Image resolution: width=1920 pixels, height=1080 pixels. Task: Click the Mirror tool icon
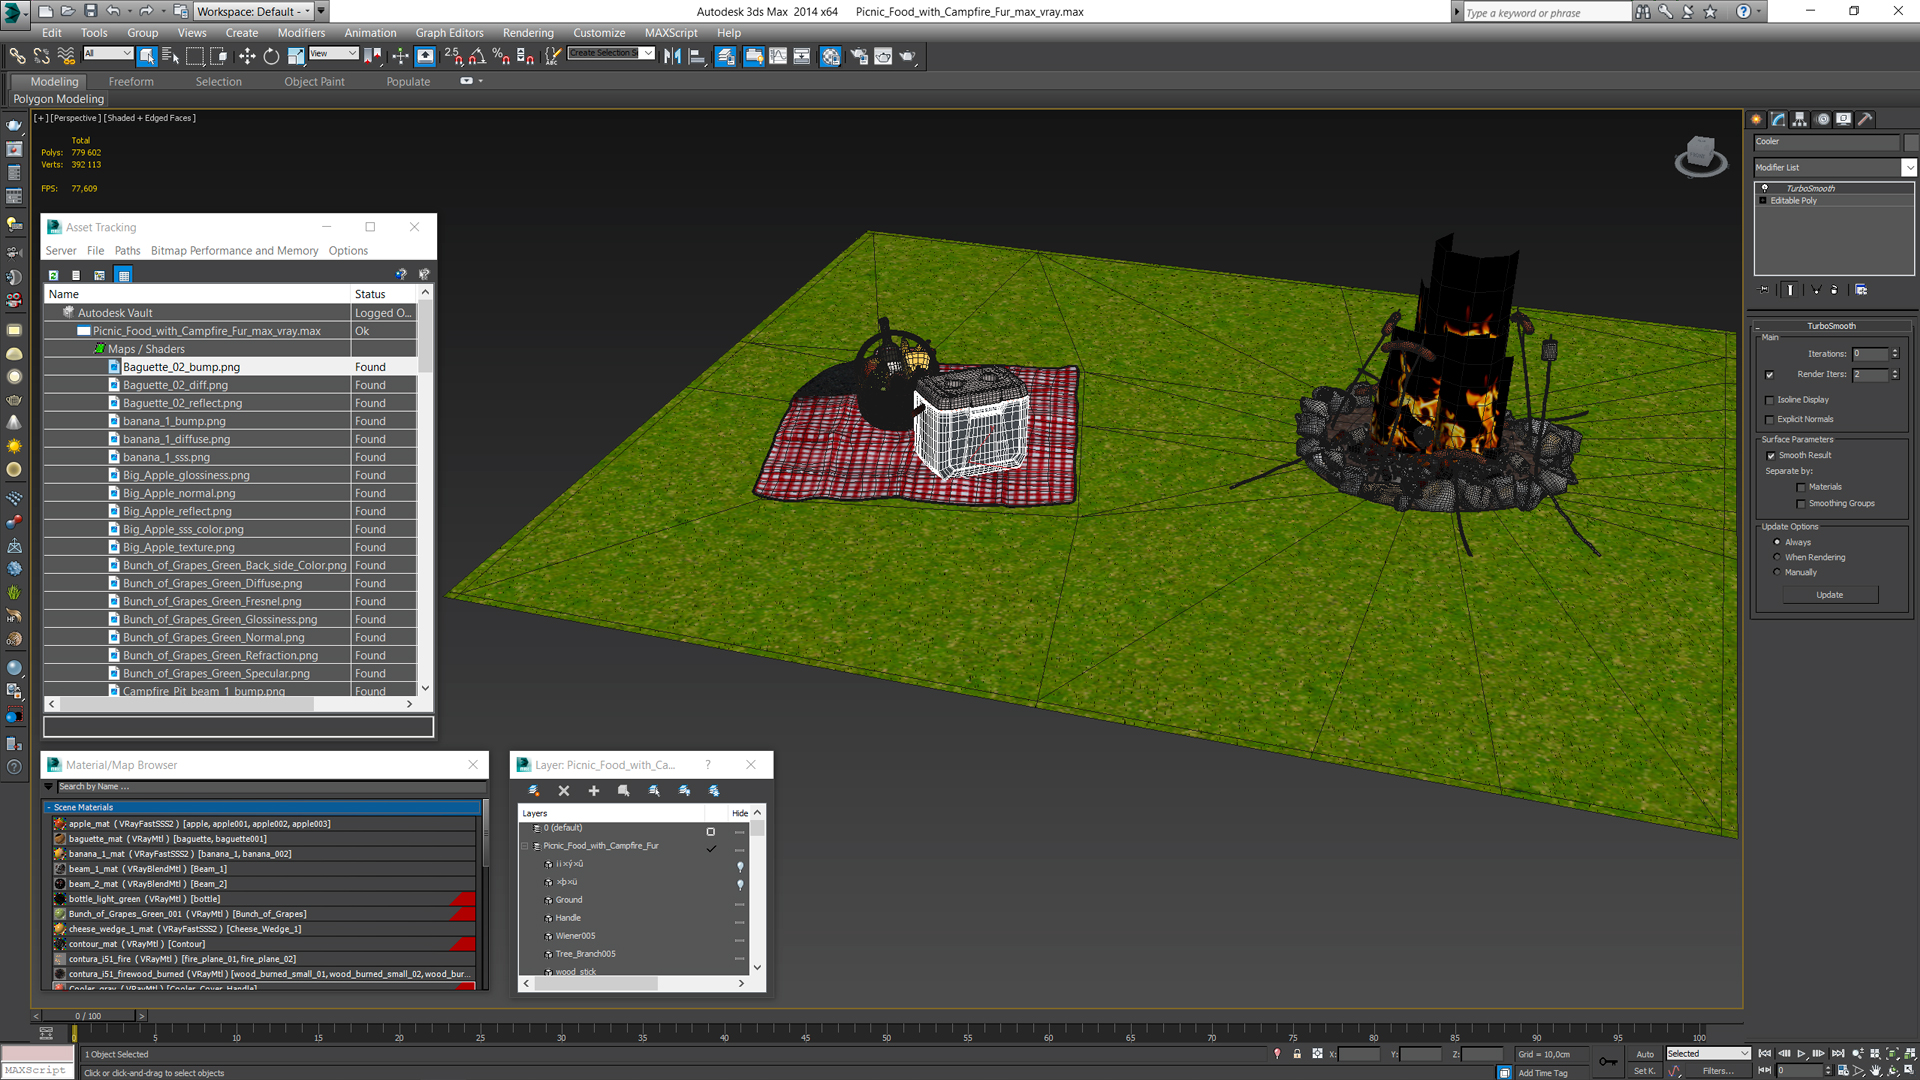tap(672, 56)
